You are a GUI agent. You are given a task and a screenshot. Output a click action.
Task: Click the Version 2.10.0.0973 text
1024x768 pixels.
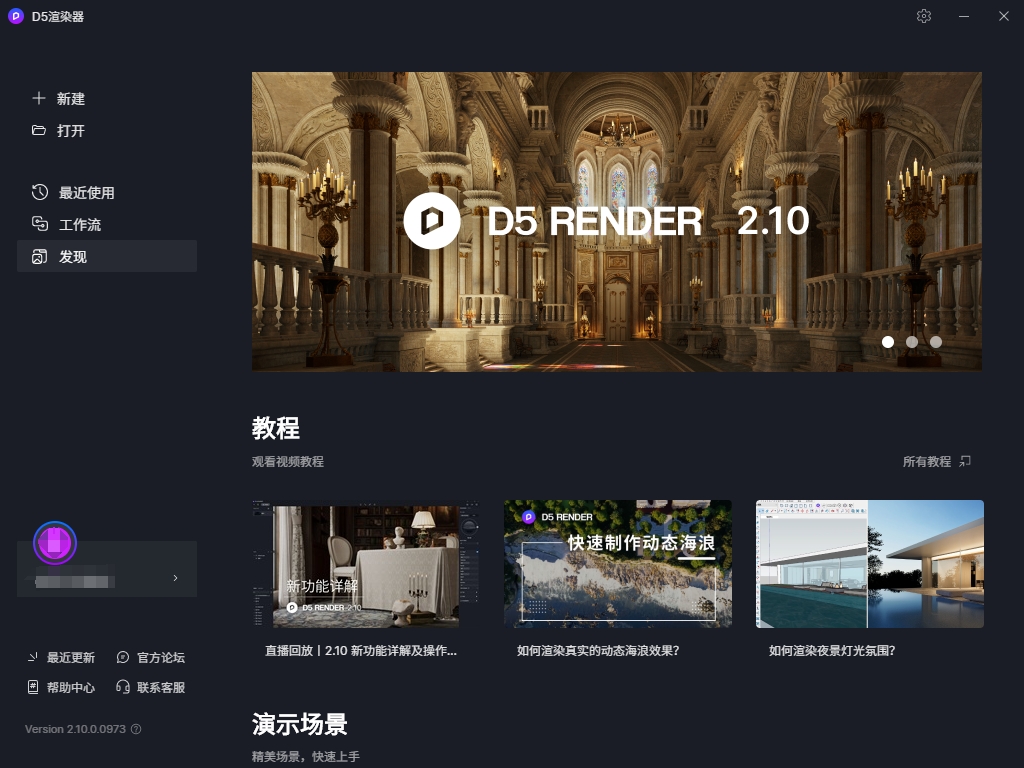[75, 729]
